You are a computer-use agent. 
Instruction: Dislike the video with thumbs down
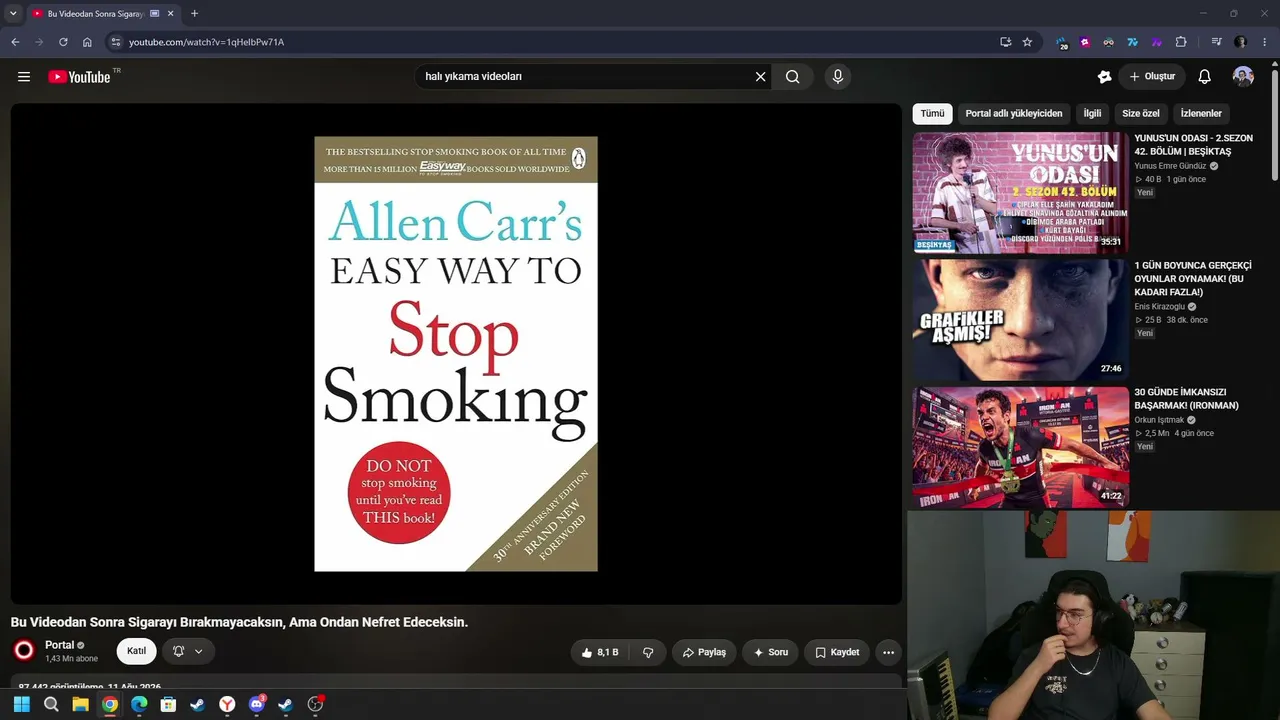click(648, 653)
